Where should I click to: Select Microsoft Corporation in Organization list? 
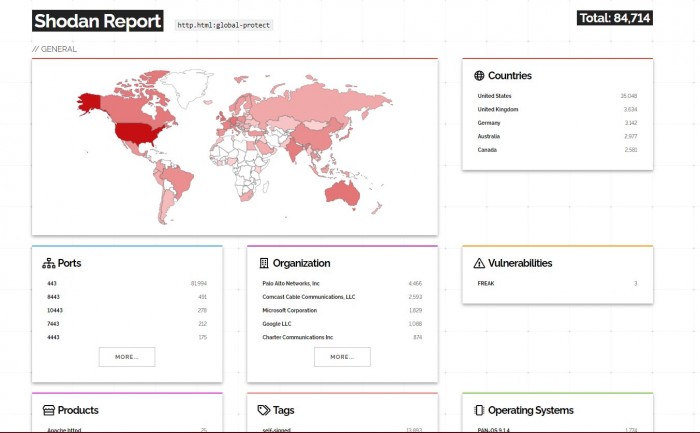pos(288,310)
